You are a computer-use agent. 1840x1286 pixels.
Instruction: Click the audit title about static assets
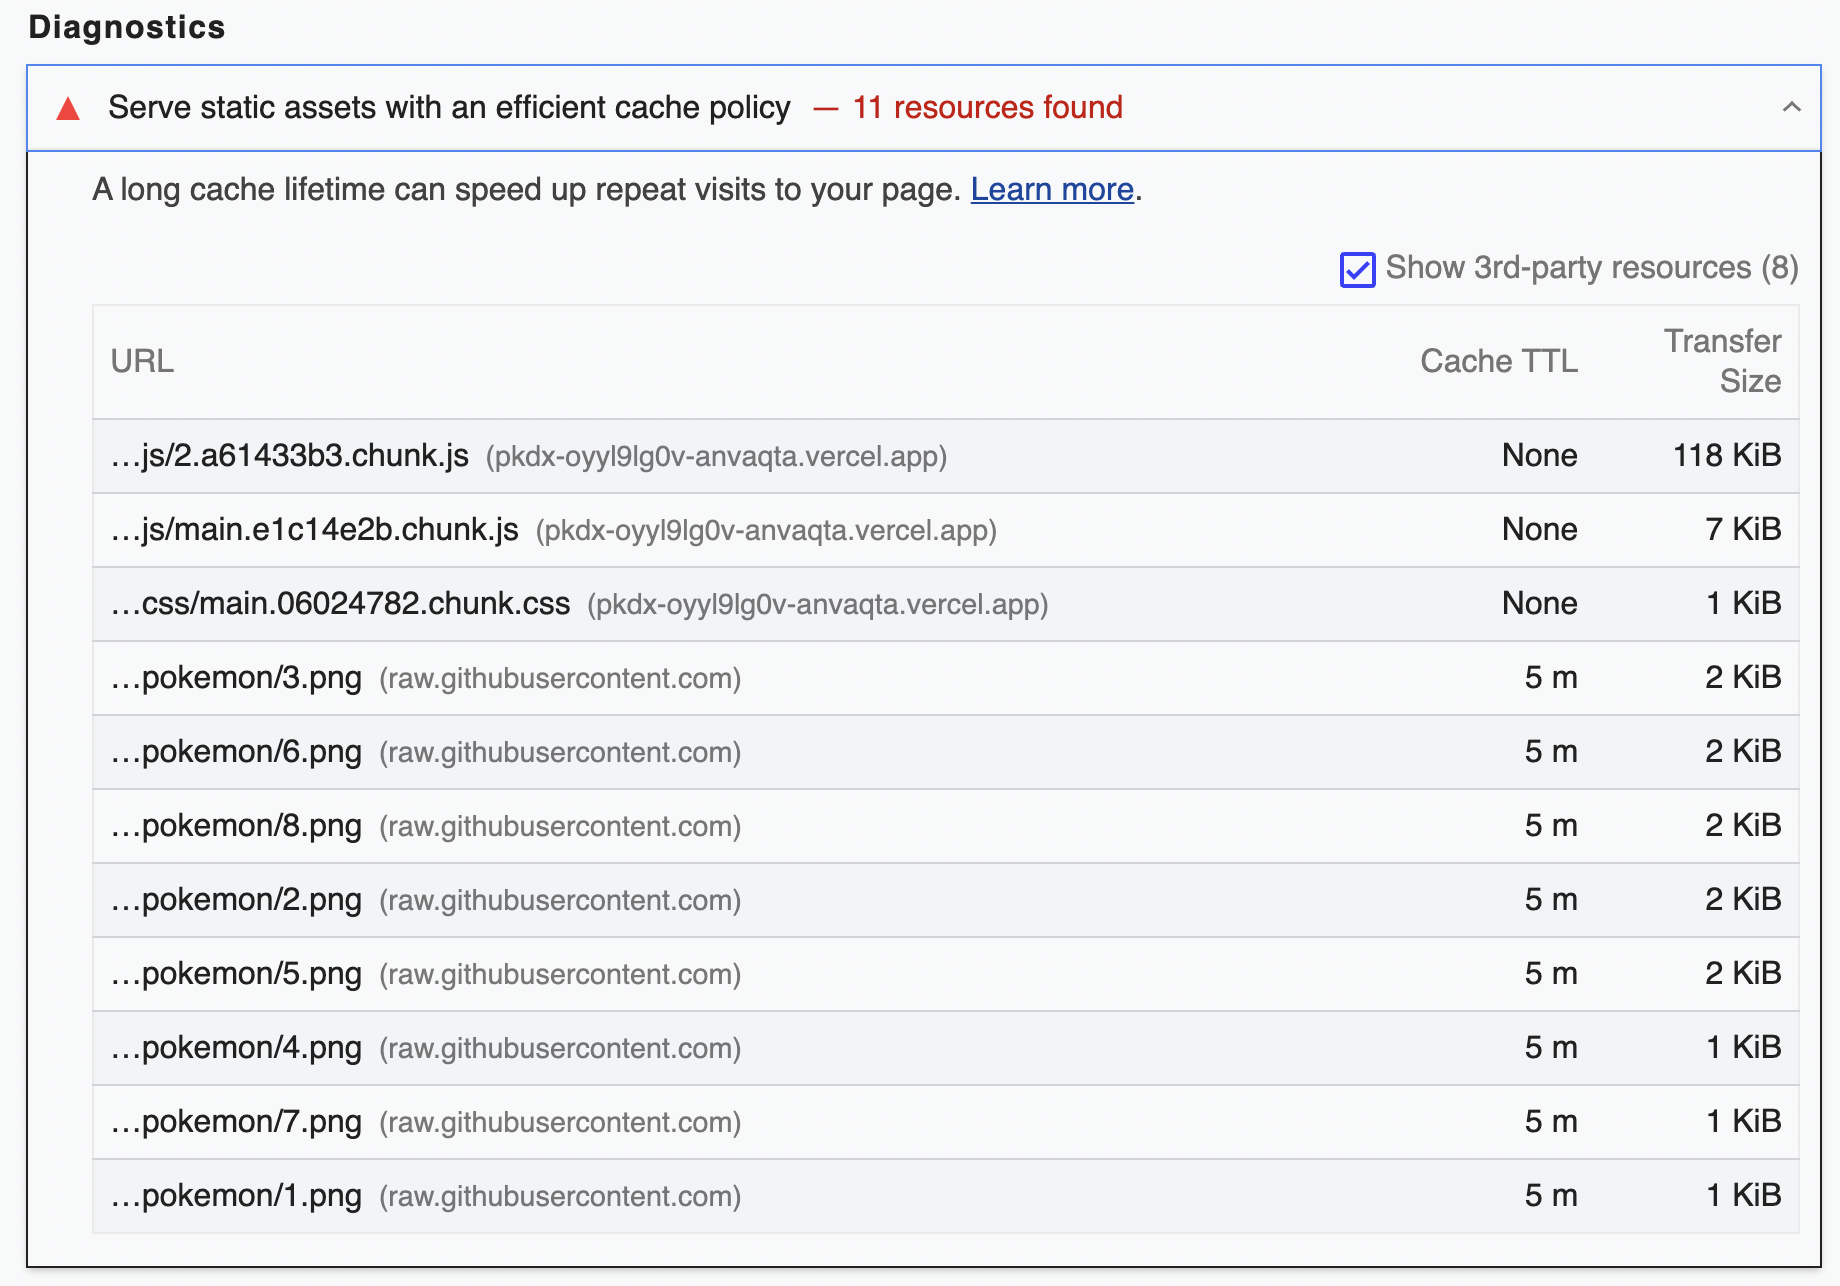pyautogui.click(x=449, y=107)
